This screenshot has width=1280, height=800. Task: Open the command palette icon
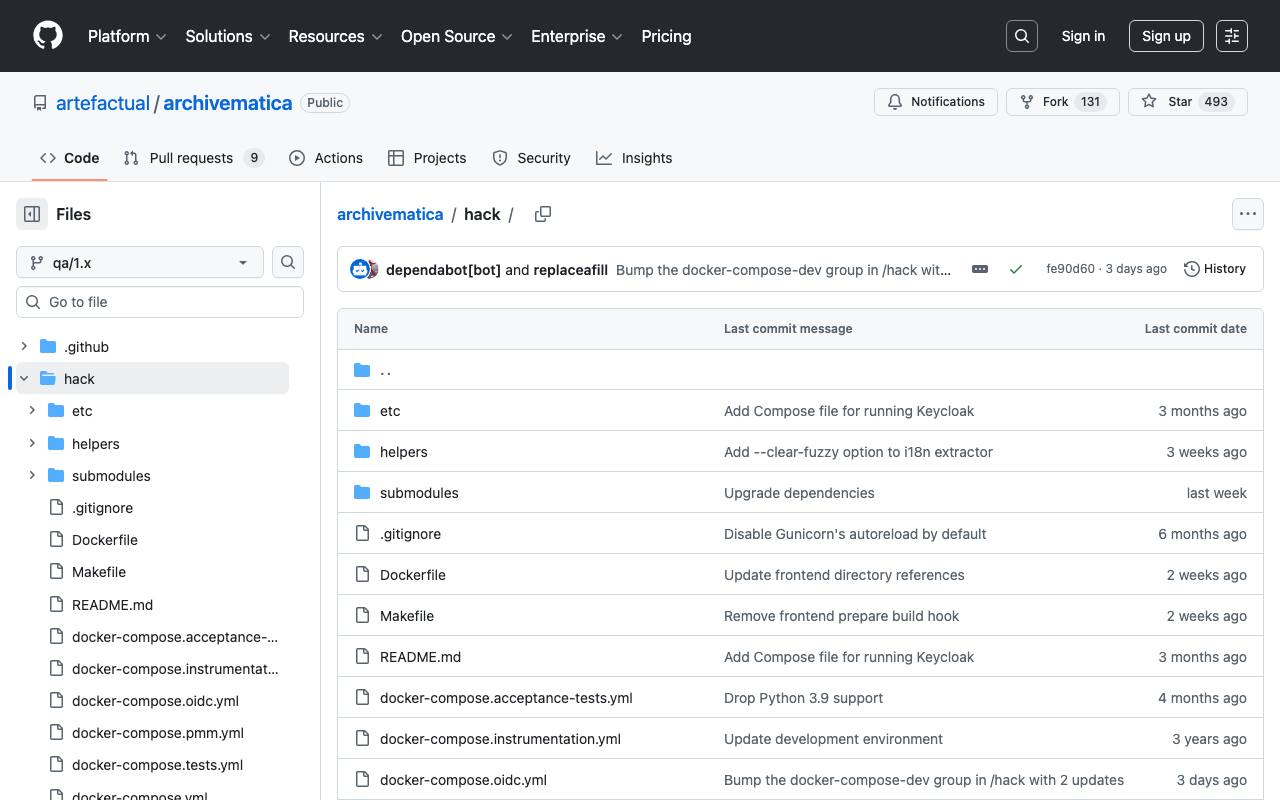(1231, 36)
